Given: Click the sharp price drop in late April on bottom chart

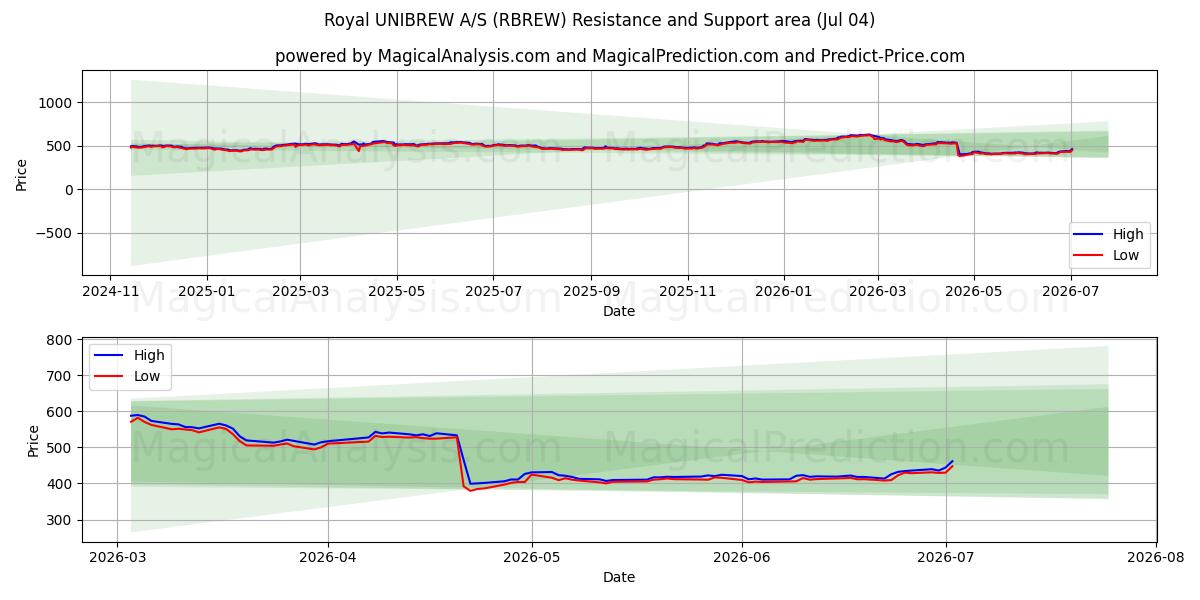Looking at the screenshot, I should pyautogui.click(x=463, y=460).
